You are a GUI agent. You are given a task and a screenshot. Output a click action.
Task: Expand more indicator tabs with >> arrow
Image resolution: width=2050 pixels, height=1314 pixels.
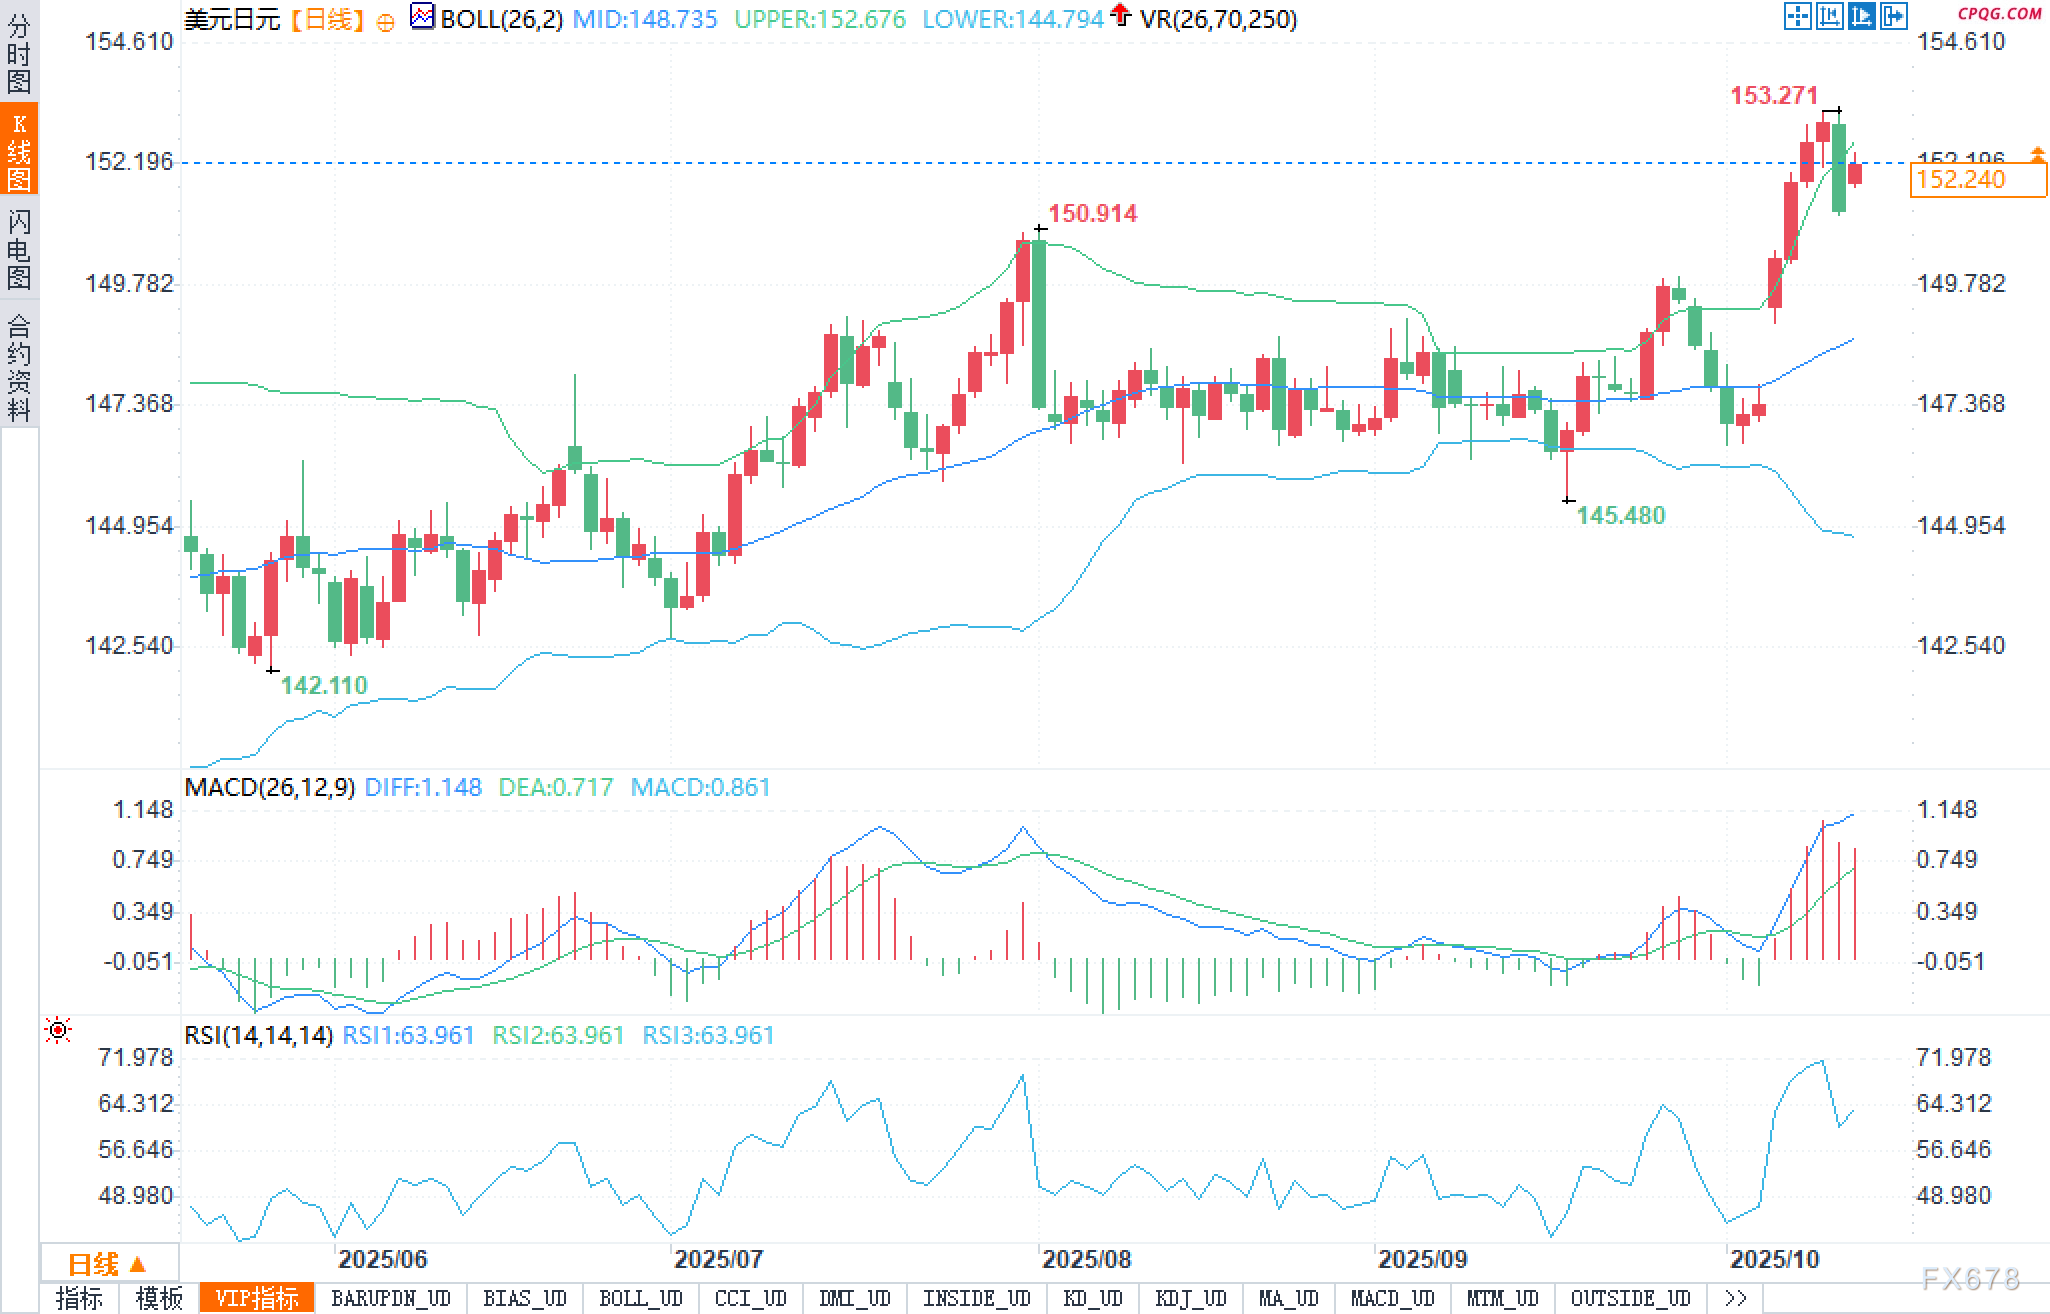[1736, 1298]
